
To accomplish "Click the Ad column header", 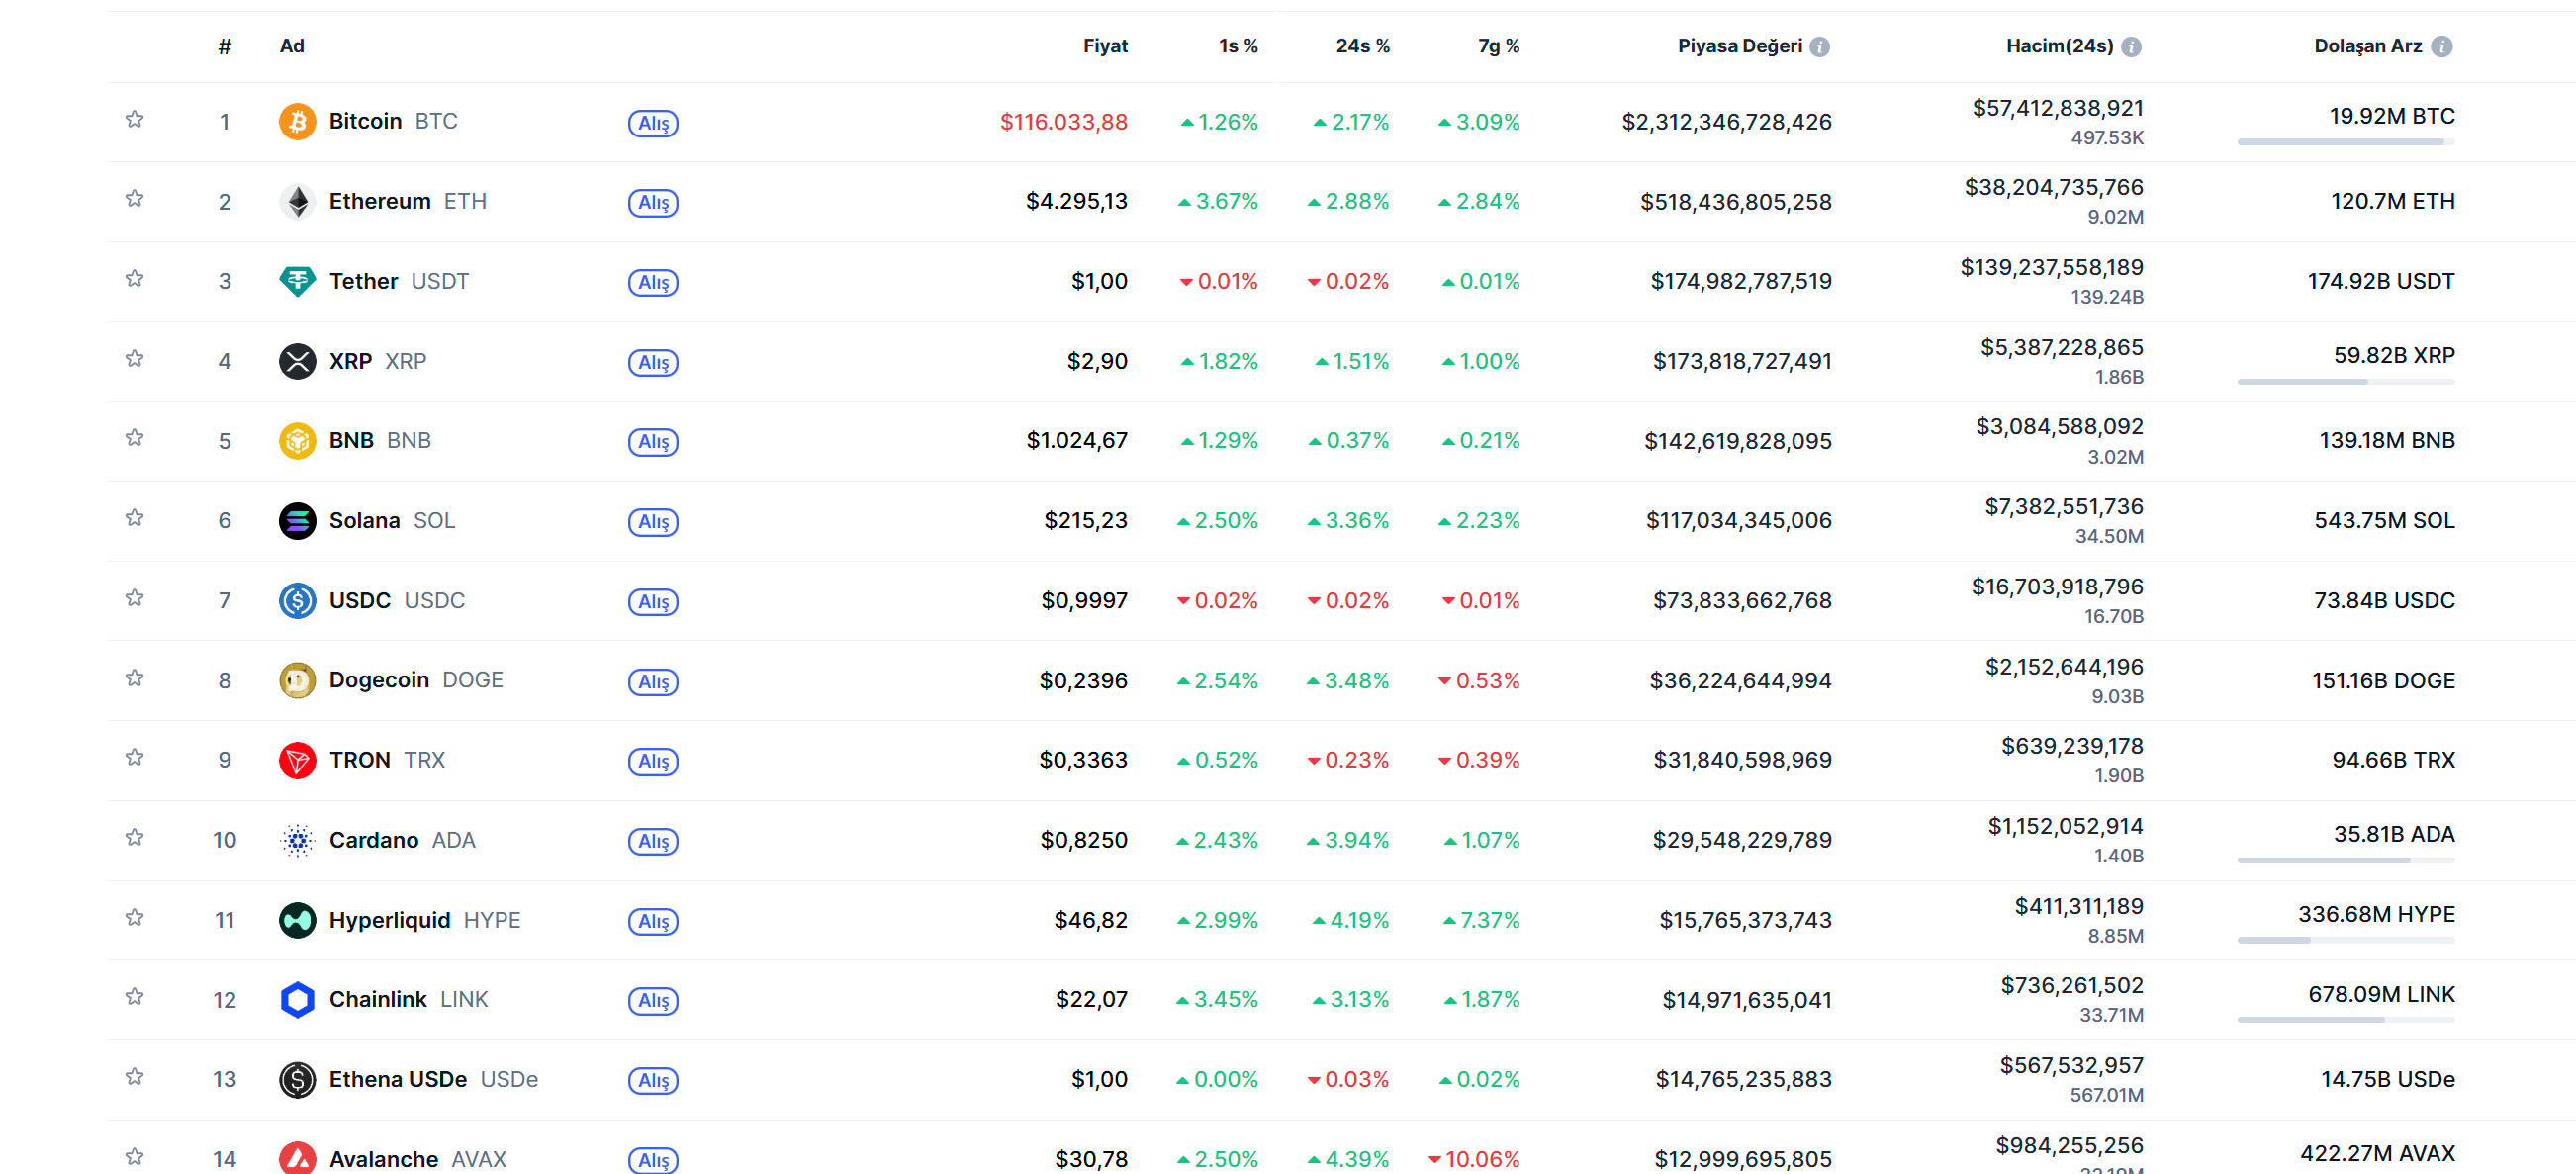I will (x=291, y=46).
